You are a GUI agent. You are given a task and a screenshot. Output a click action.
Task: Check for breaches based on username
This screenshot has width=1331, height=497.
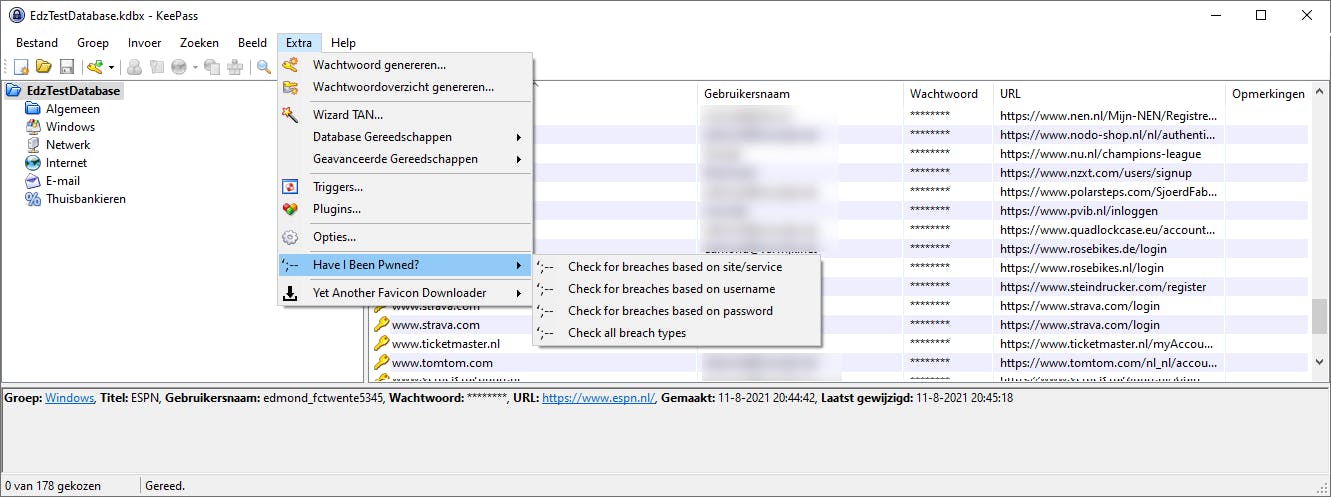pyautogui.click(x=677, y=289)
